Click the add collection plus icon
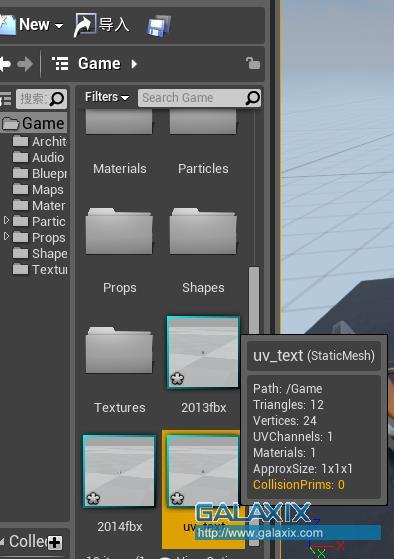 pyautogui.click(x=55, y=543)
